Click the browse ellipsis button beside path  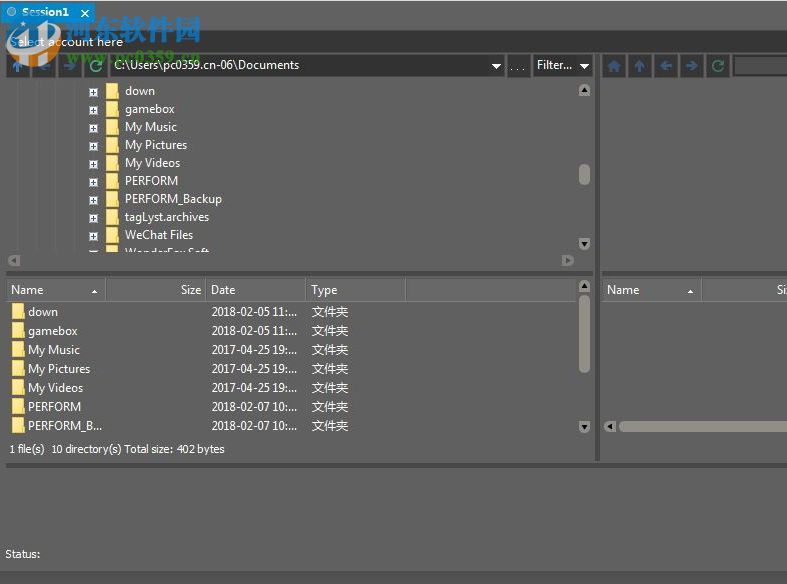tap(517, 66)
